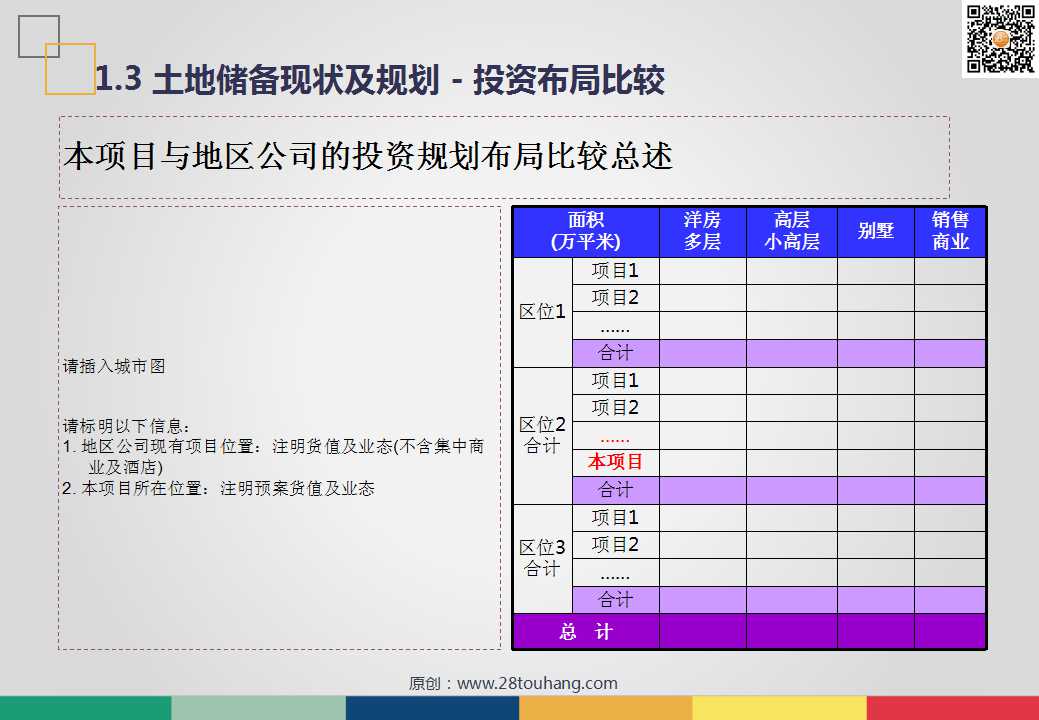This screenshot has width=1039, height=720.
Task: Click the red 本项目 table cell
Action: (616, 462)
